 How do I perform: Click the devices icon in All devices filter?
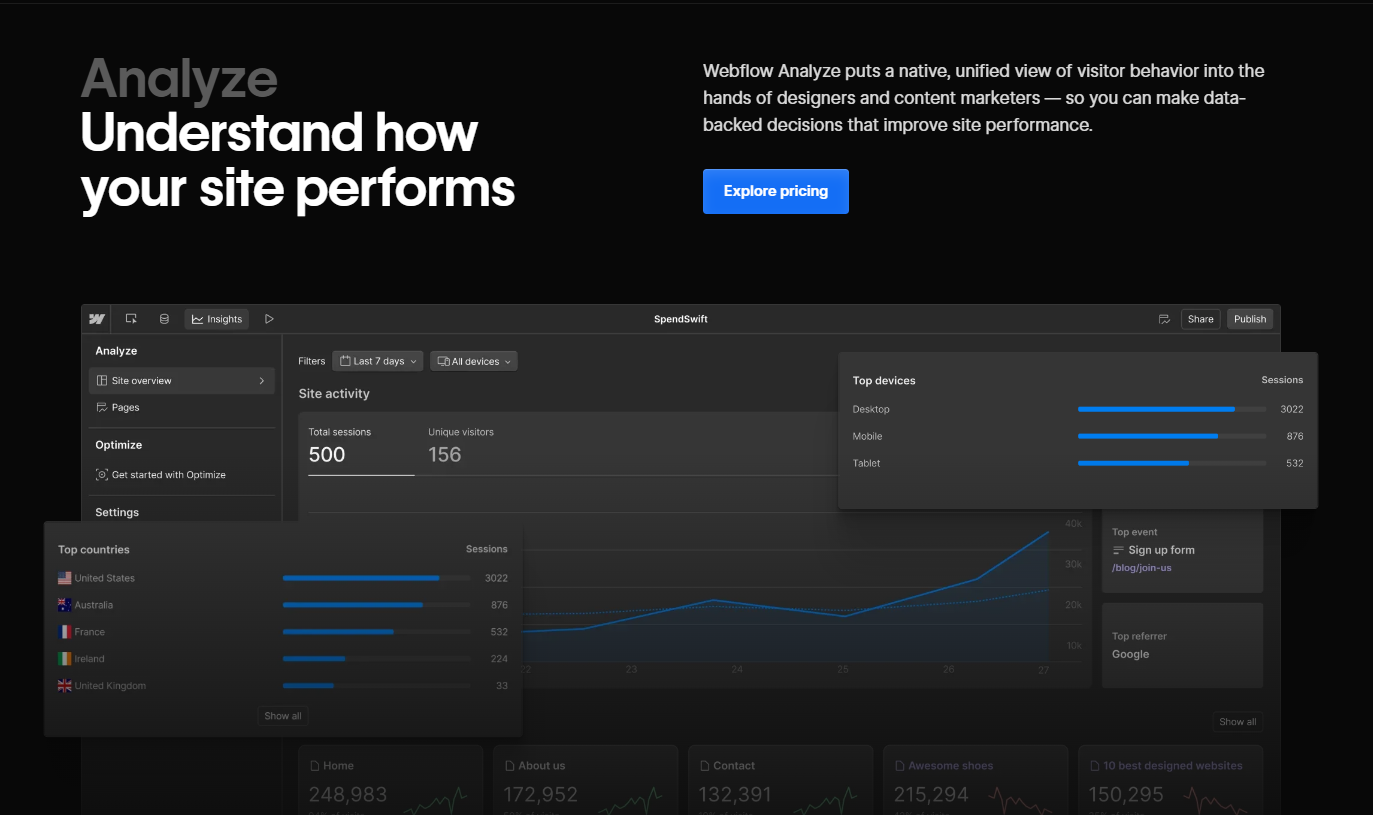coord(443,361)
